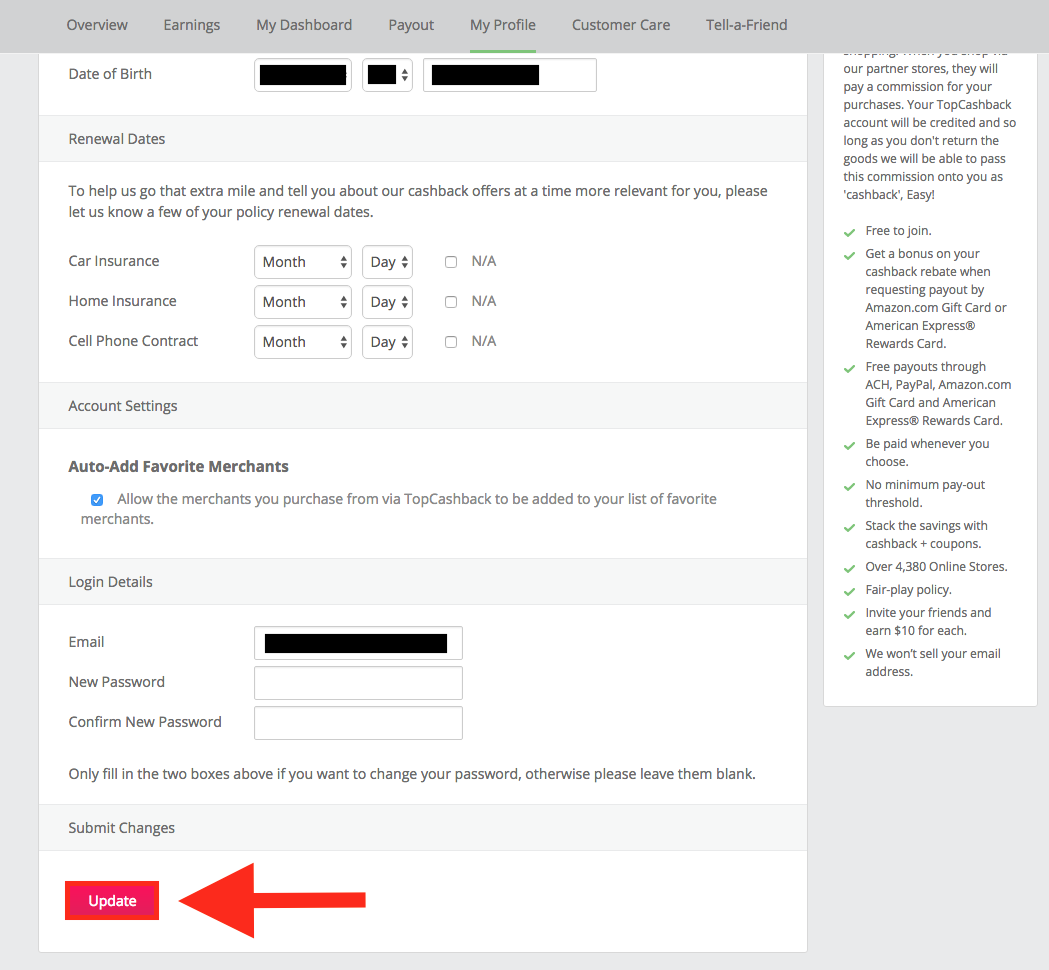Viewport: 1049px width, 970px height.
Task: Open Home Insurance Day dropdown
Action: tap(387, 302)
